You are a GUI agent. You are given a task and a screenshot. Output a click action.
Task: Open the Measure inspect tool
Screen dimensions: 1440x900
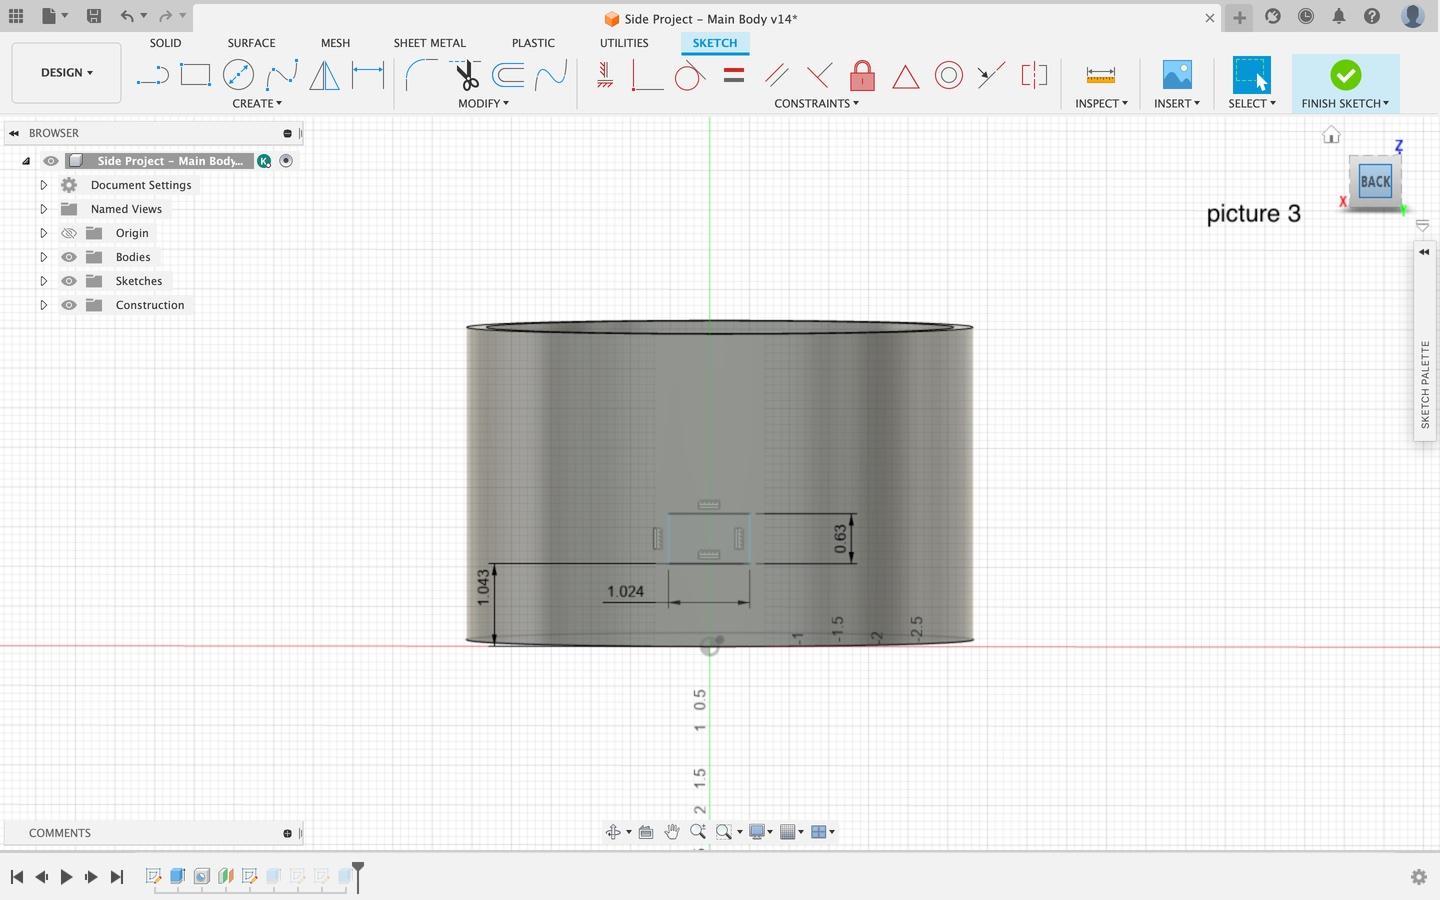click(1100, 76)
